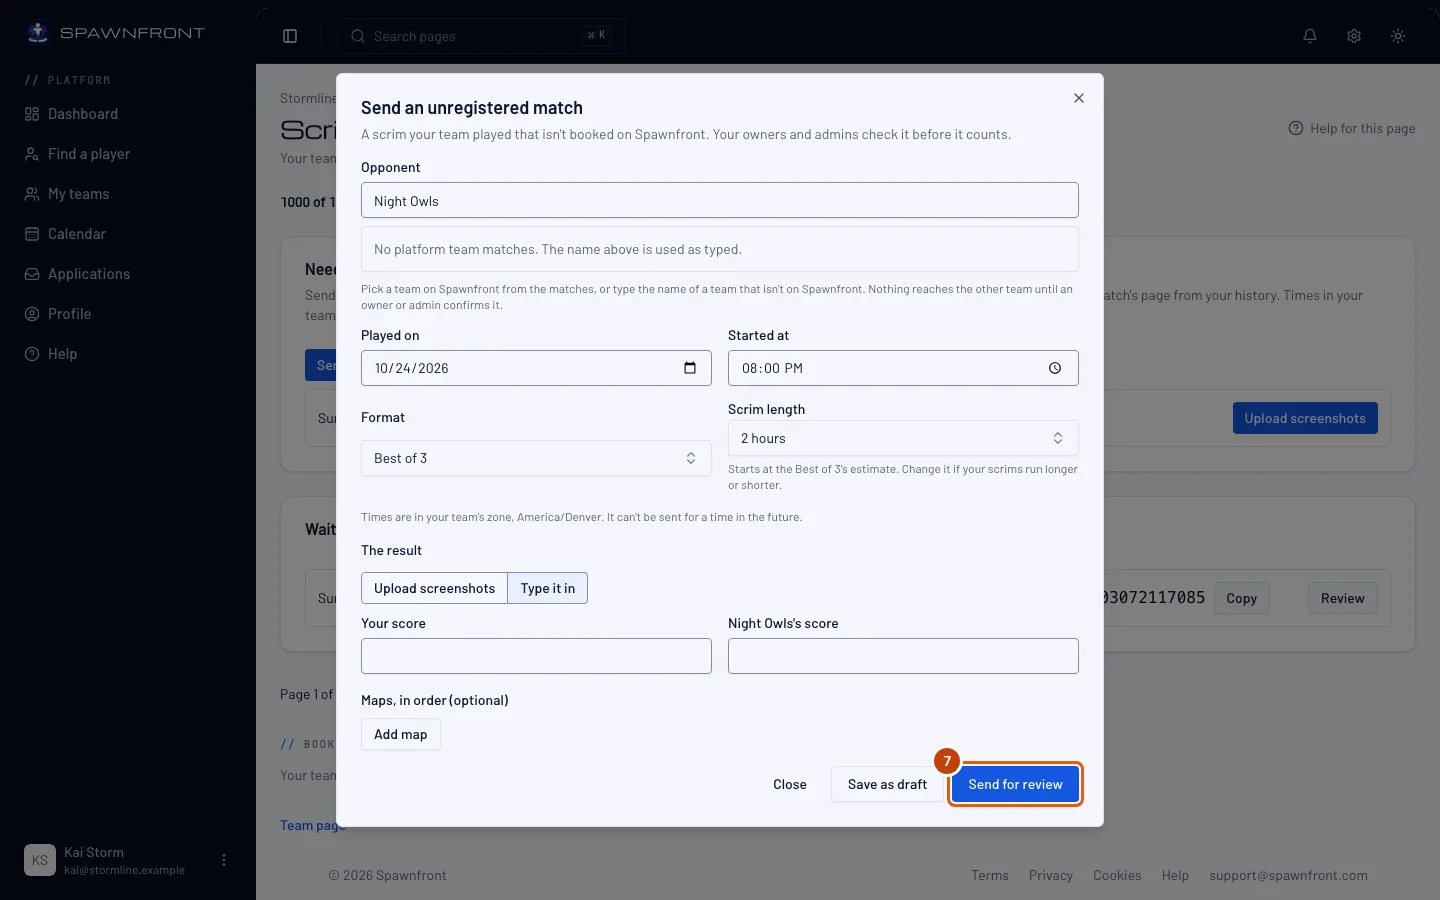Expand the Format dropdown

pos(536,458)
